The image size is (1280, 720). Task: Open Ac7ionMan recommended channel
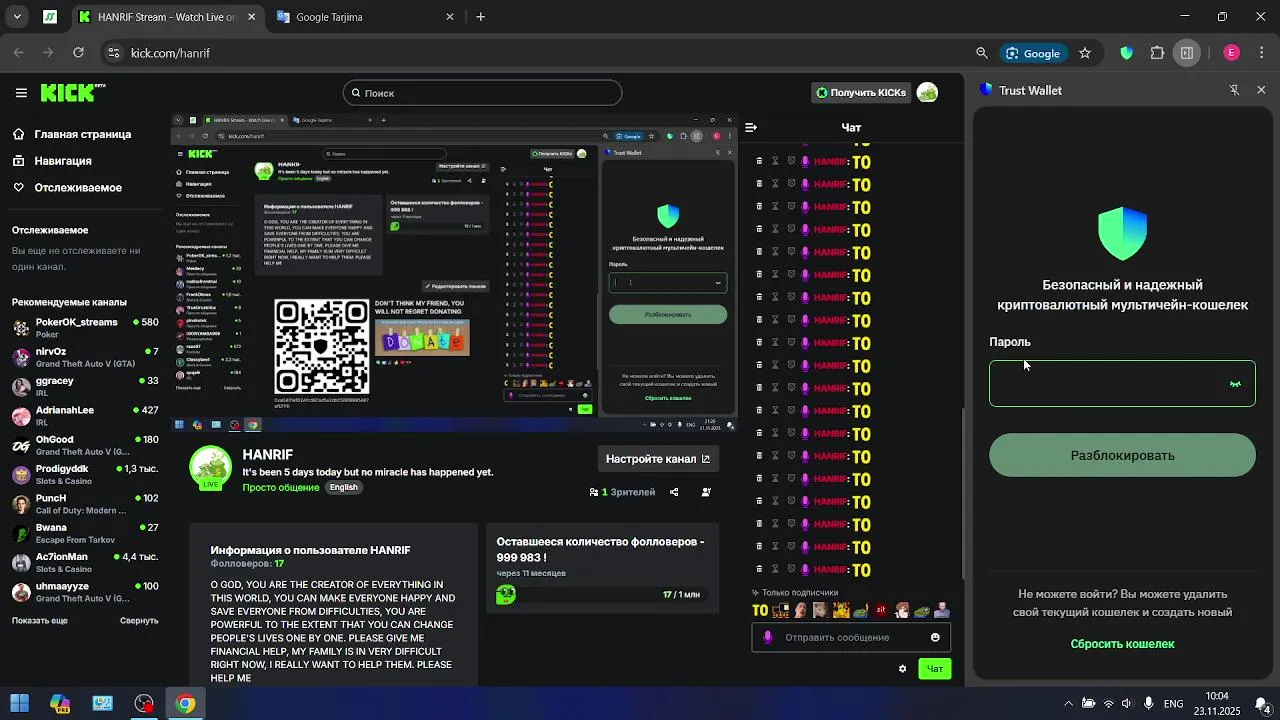coord(85,562)
